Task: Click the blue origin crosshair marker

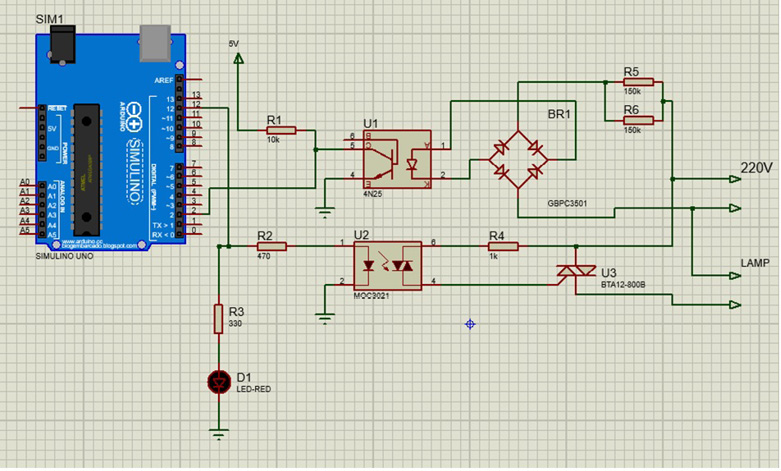Action: click(x=469, y=323)
